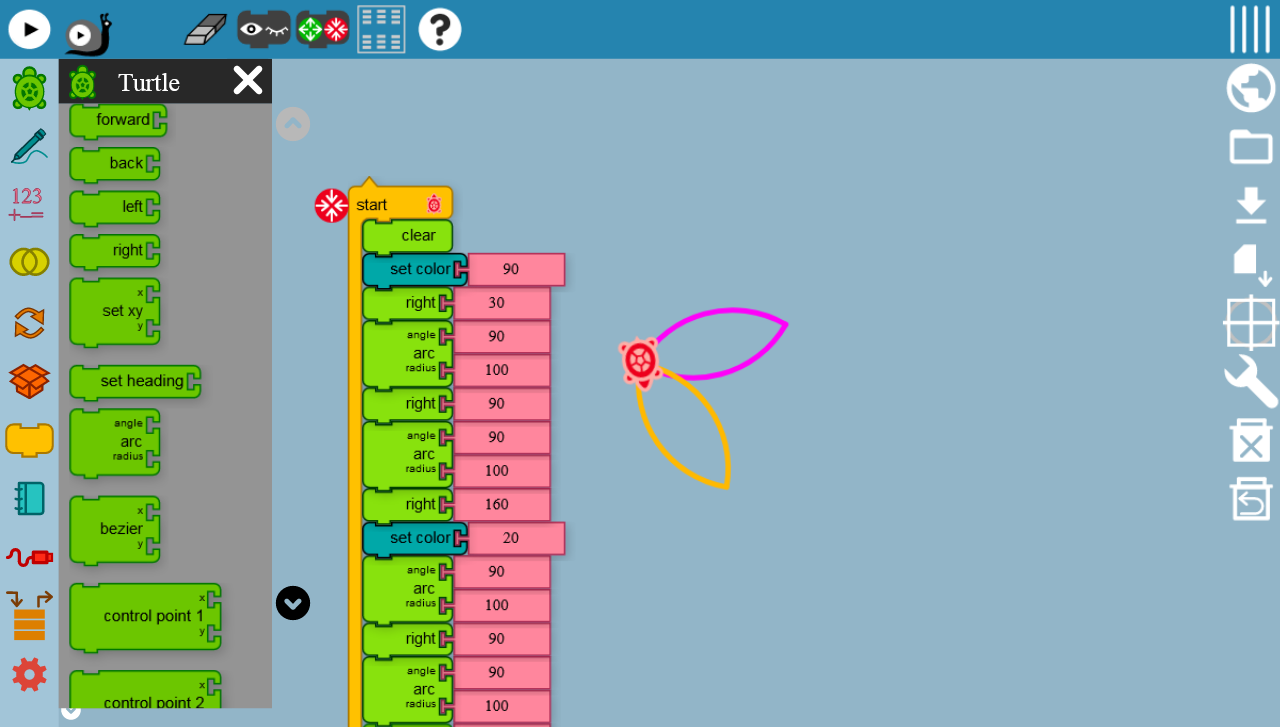Collapse the palette upward with the chevron
This screenshot has height=727, width=1280.
[292, 123]
